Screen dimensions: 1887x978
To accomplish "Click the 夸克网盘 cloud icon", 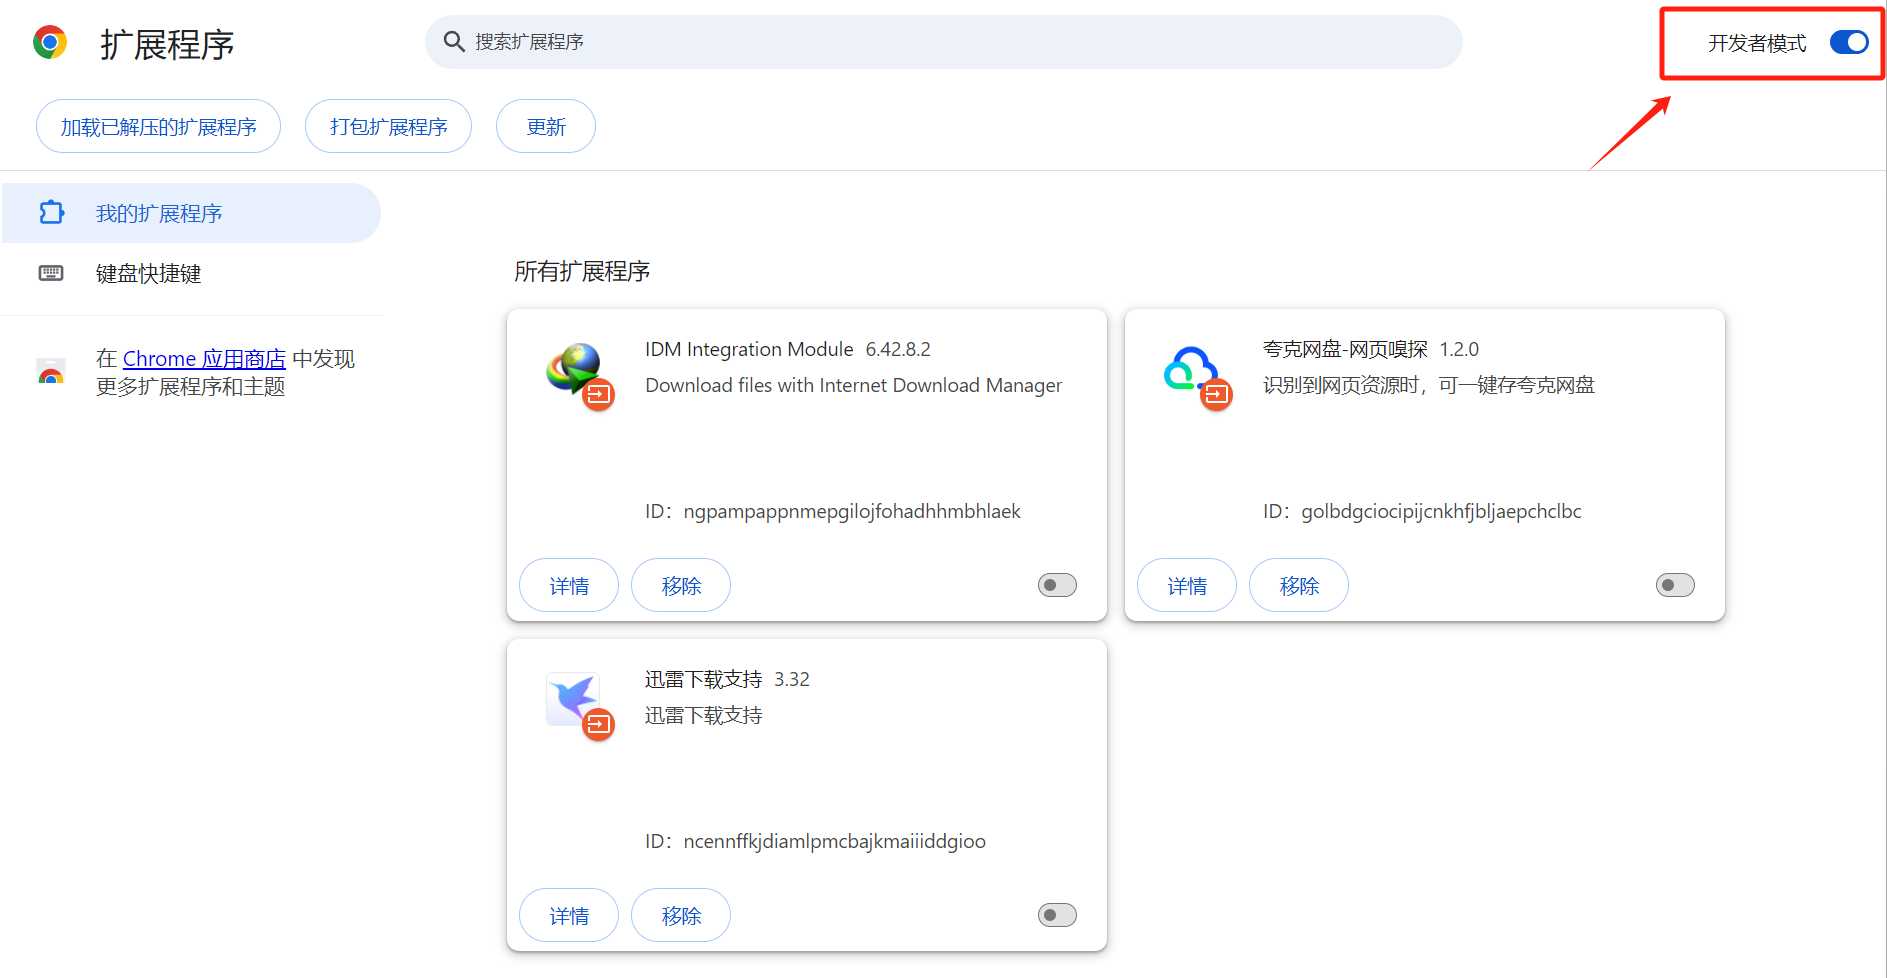I will pos(1192,370).
